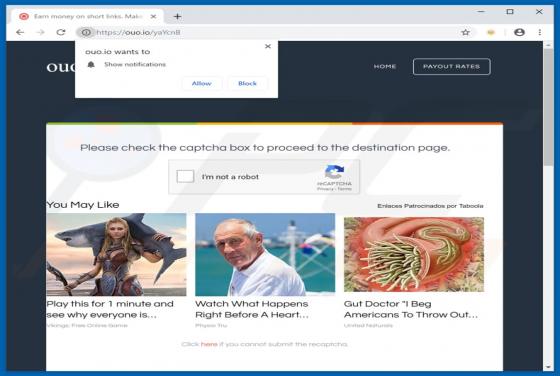The width and height of the screenshot is (560, 376).
Task: Open site information icon beside the URL
Action: (86, 32)
